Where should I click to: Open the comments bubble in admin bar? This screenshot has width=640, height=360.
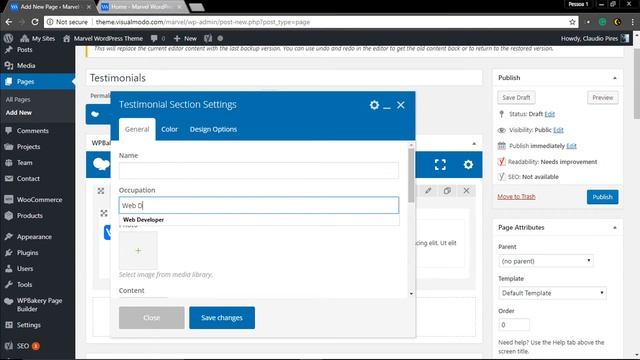click(x=158, y=38)
